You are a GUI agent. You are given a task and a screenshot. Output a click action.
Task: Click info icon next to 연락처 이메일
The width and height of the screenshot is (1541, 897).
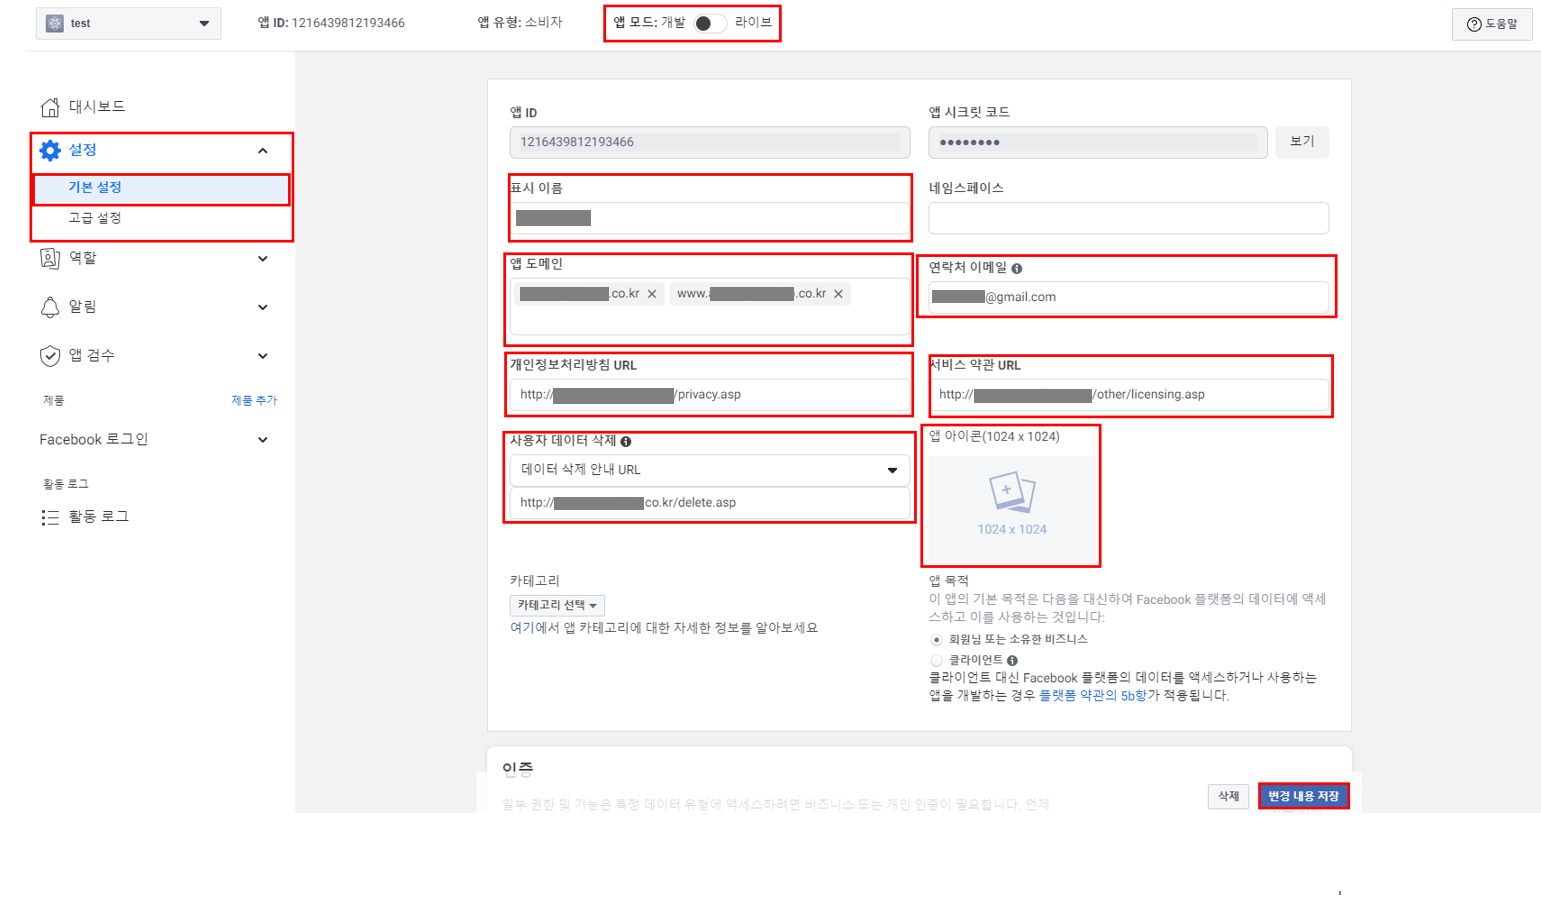coord(1017,268)
